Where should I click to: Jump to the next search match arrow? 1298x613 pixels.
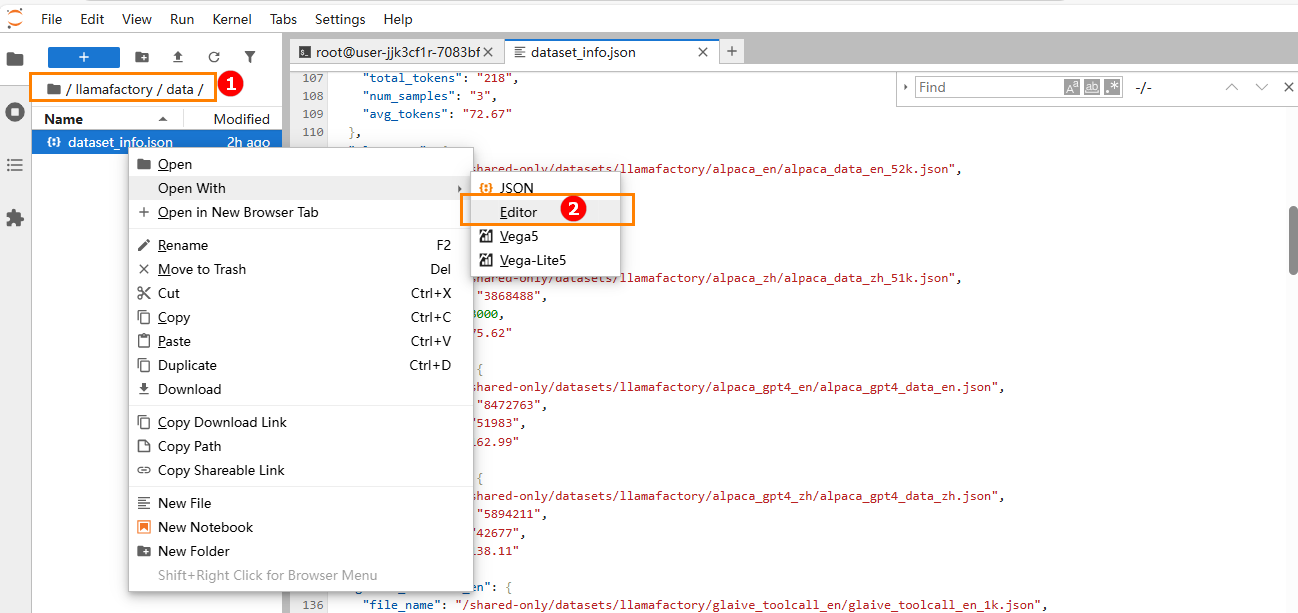point(1261,88)
